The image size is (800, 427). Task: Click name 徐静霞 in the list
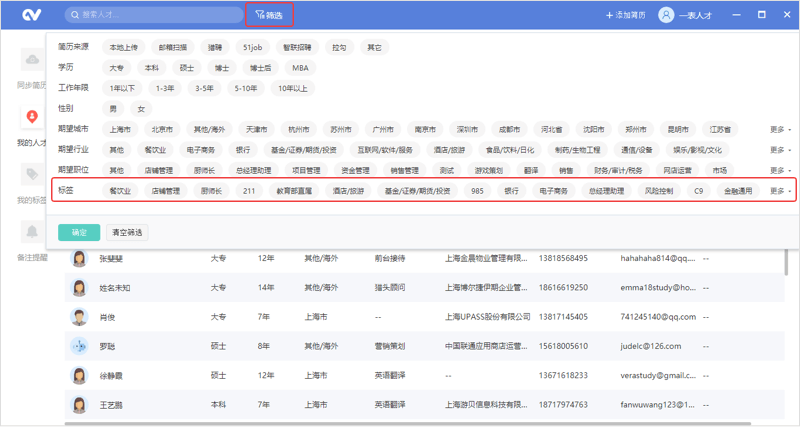pyautogui.click(x=111, y=375)
